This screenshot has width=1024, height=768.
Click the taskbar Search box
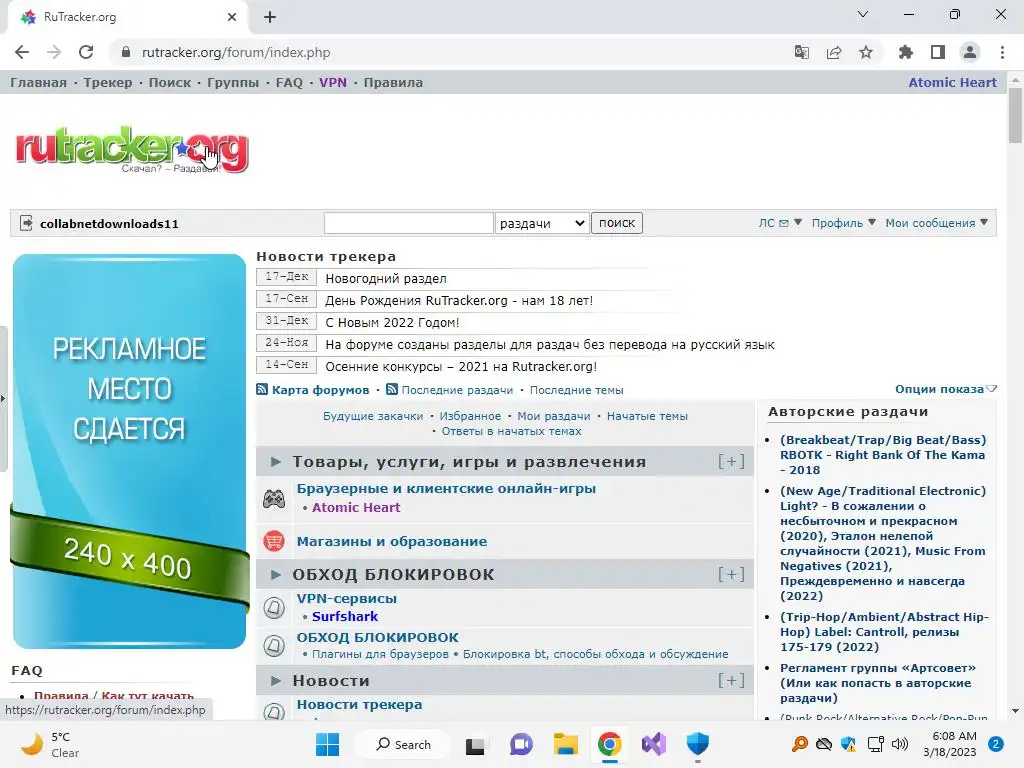404,744
